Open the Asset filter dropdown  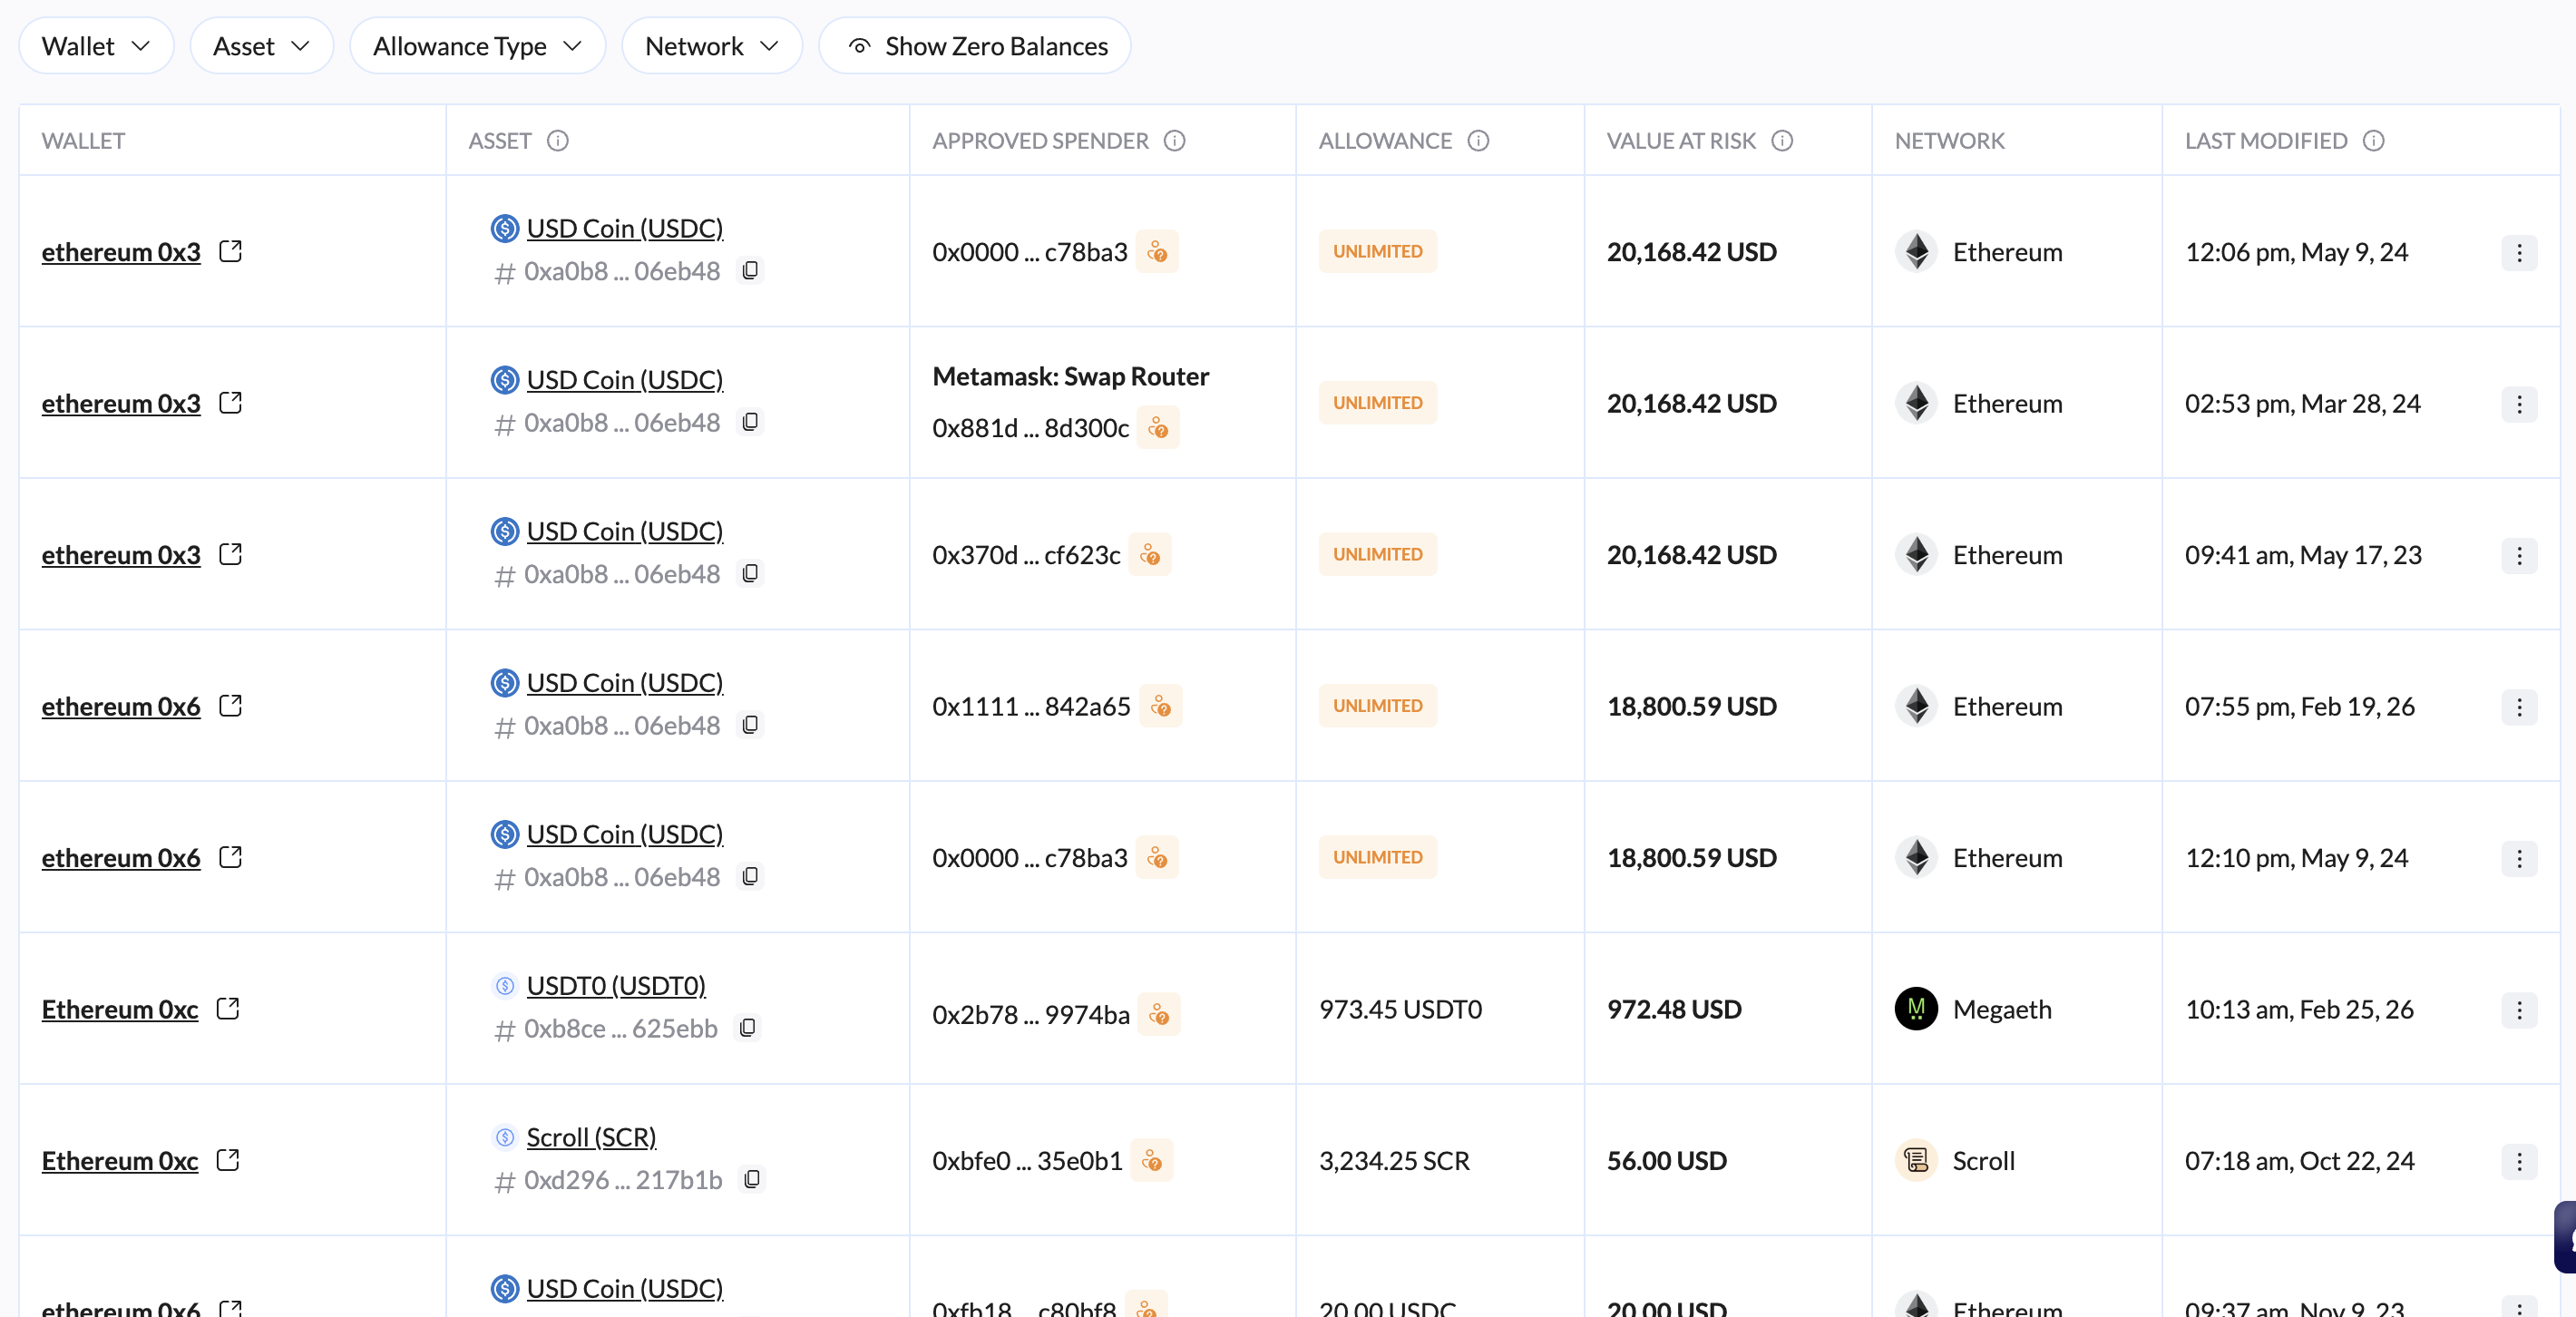[x=261, y=46]
